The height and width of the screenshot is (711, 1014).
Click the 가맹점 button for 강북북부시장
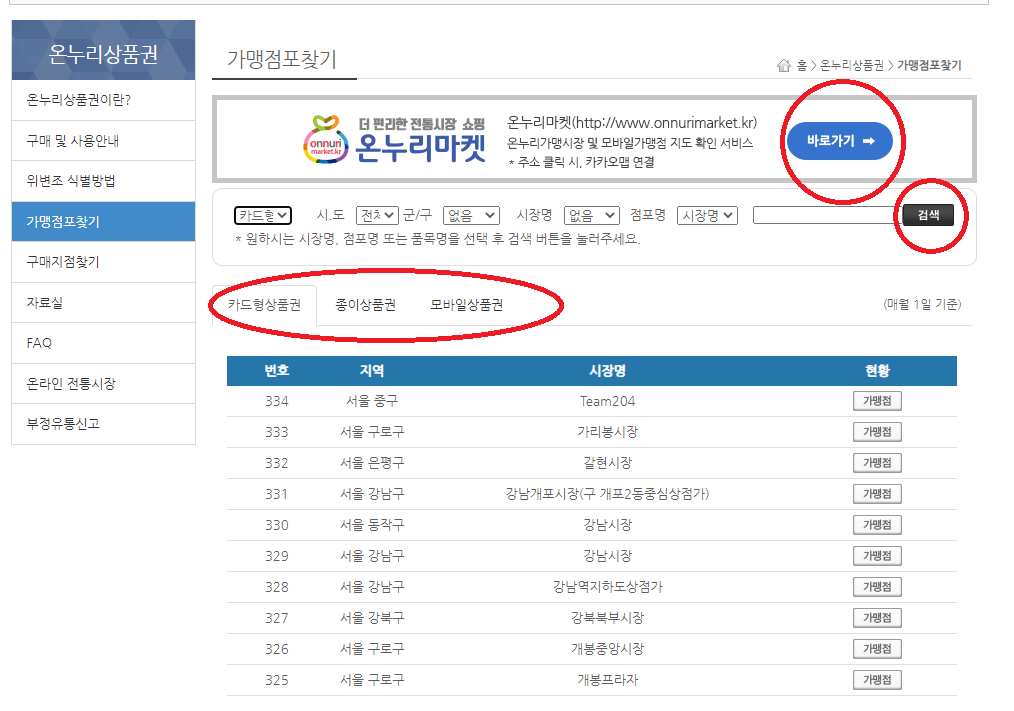tap(877, 618)
